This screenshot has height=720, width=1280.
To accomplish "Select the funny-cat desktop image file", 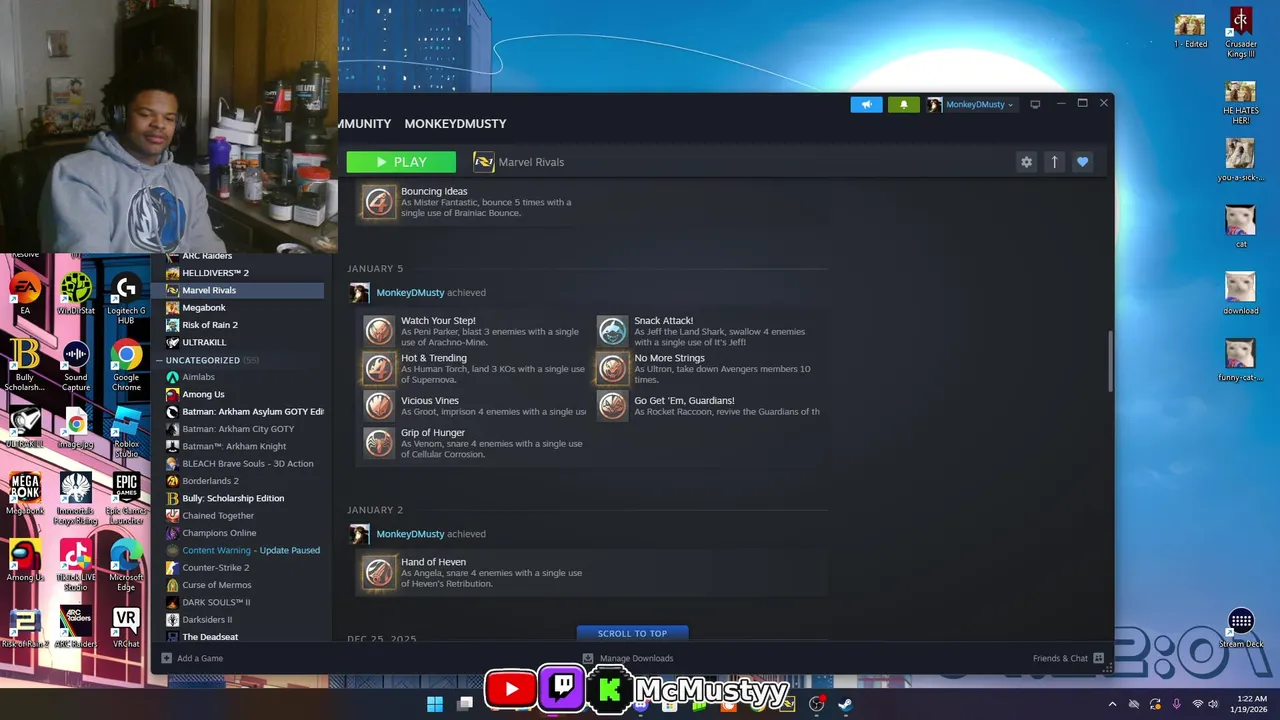I will click(x=1241, y=361).
